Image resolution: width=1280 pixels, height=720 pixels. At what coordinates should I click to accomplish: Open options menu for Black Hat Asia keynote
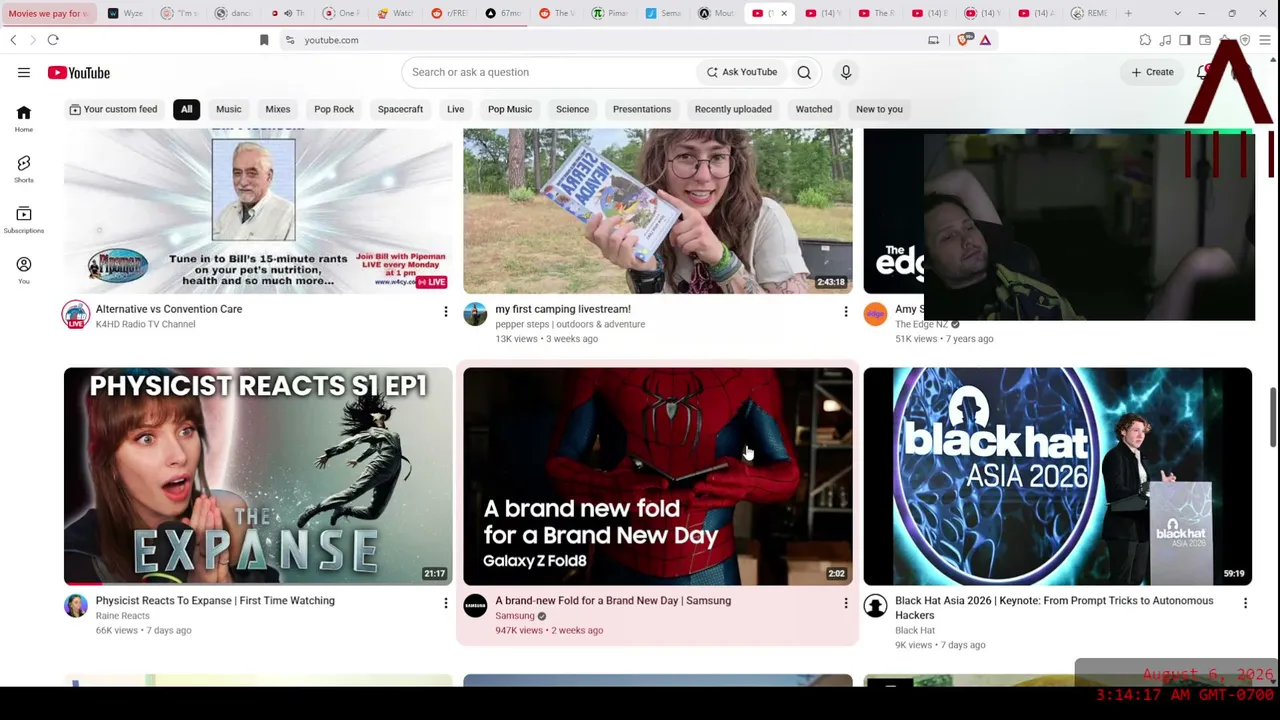coord(1246,603)
